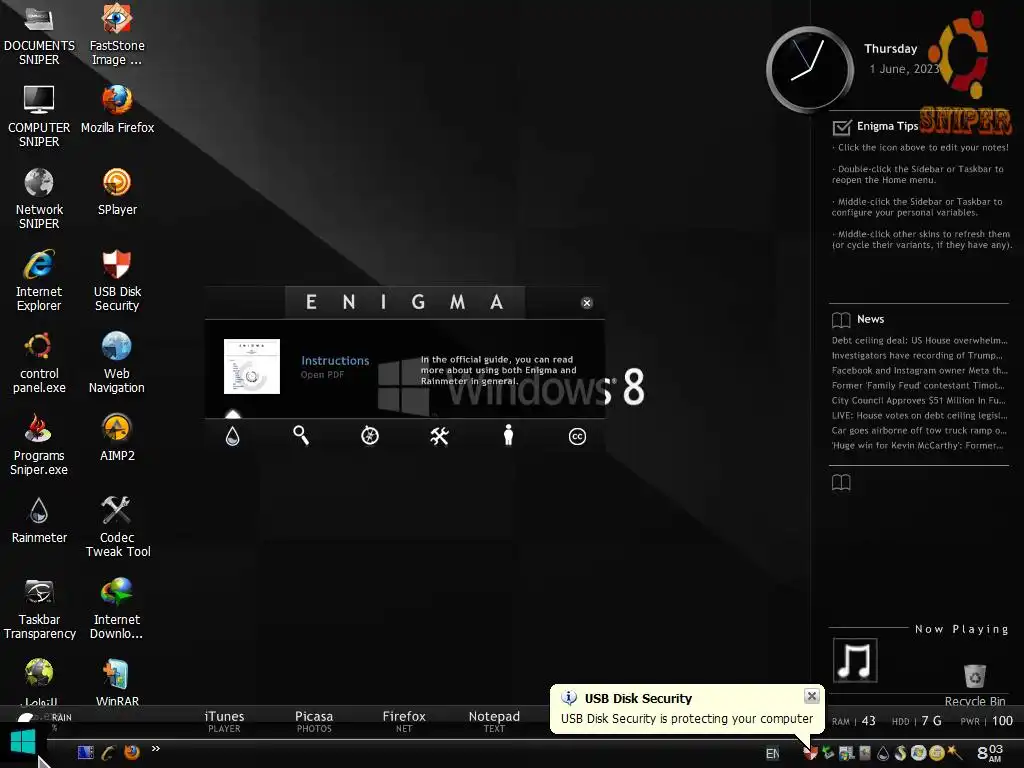The height and width of the screenshot is (768, 1024).
Task: Open headline 'City Council Approves $51 Million in Fu...'
Action: click(x=918, y=400)
